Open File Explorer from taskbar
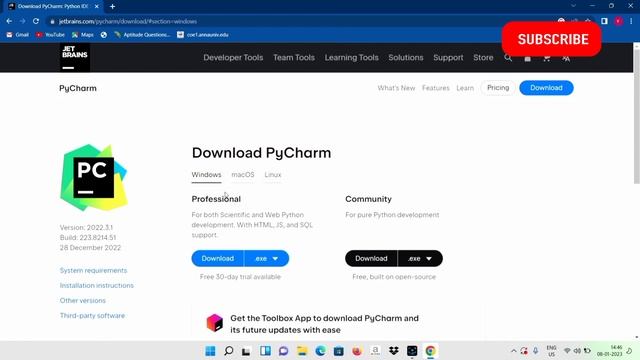640x360 pixels. 302,351
